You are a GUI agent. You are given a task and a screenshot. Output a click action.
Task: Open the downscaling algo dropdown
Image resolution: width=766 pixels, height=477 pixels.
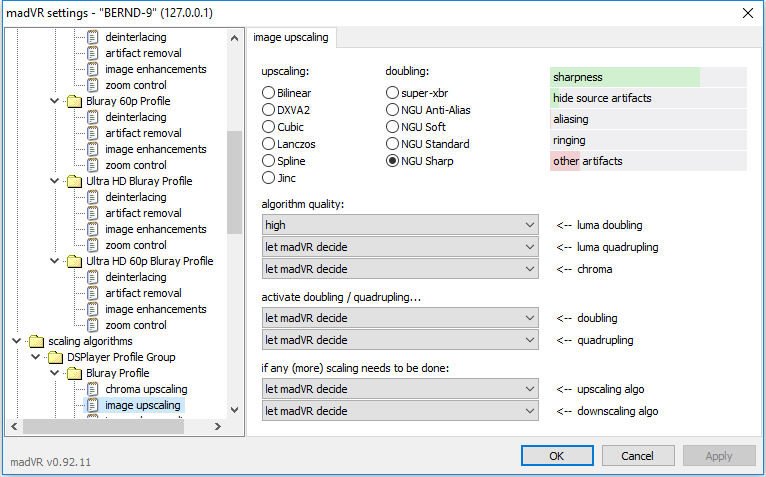coord(400,411)
